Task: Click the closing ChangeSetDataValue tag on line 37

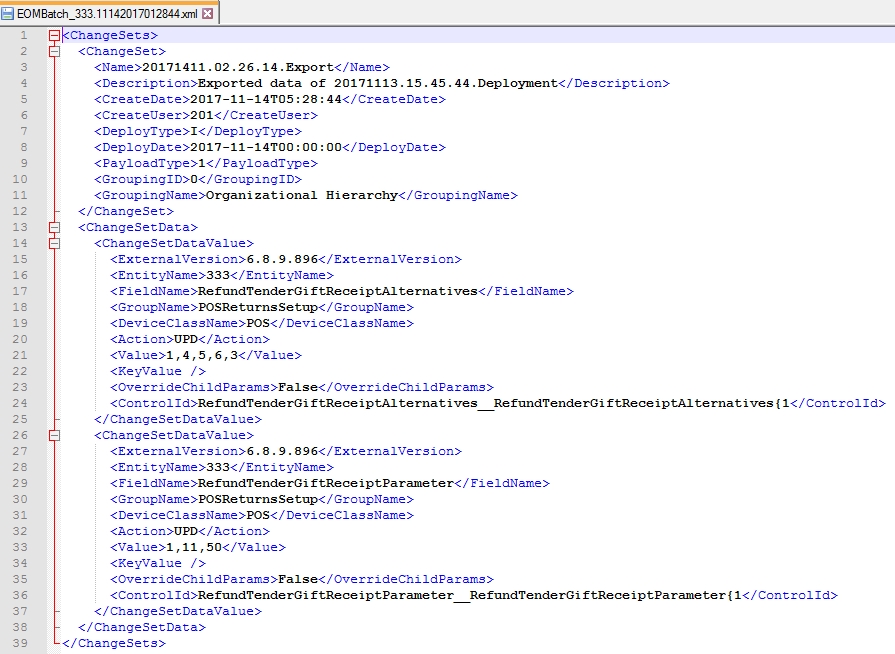Action: pos(178,611)
